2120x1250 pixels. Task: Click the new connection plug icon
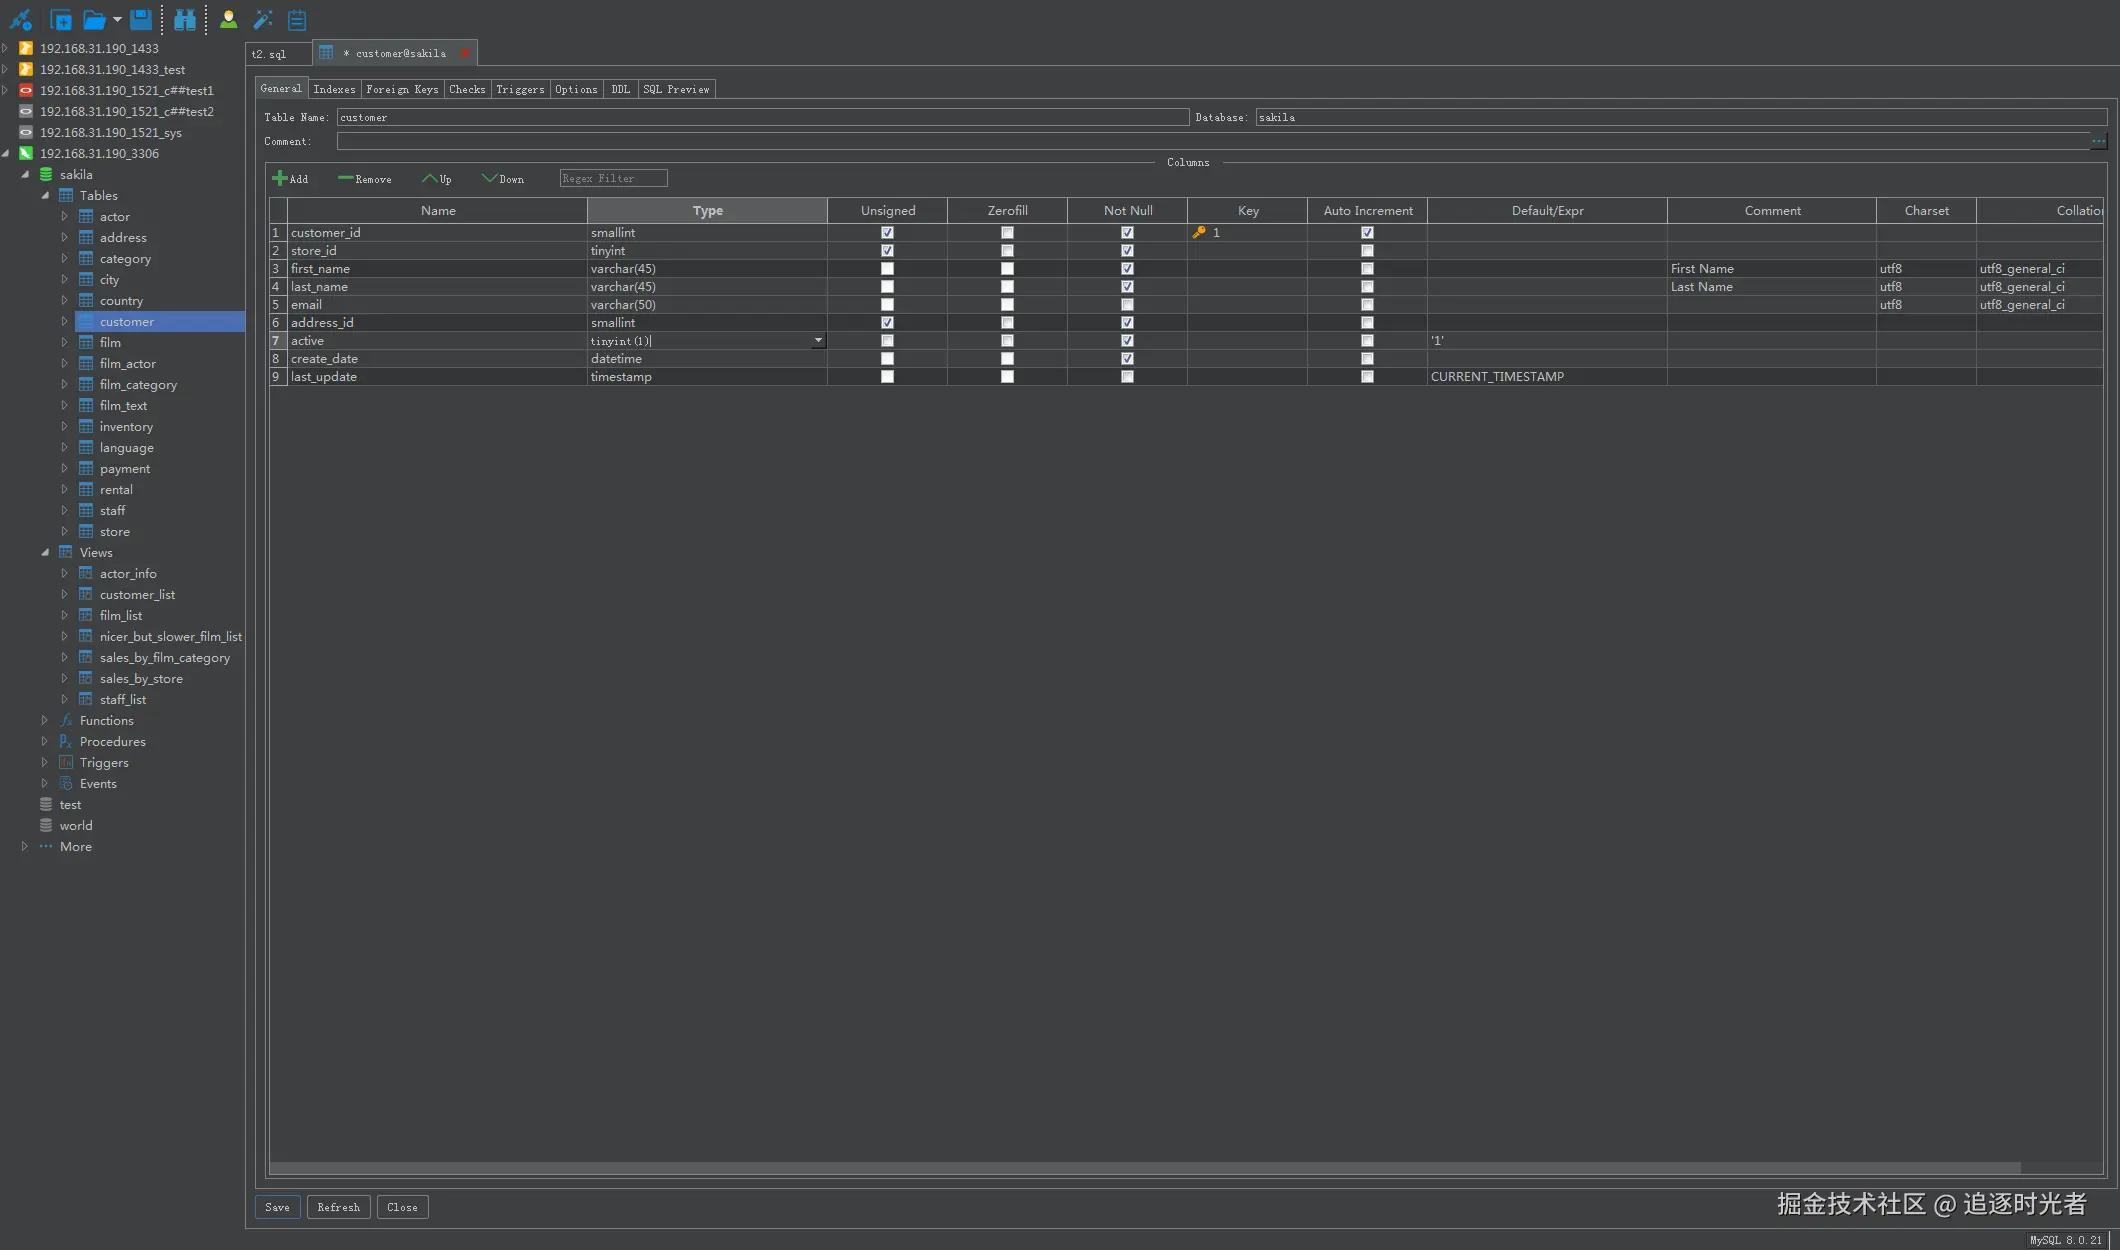20,19
